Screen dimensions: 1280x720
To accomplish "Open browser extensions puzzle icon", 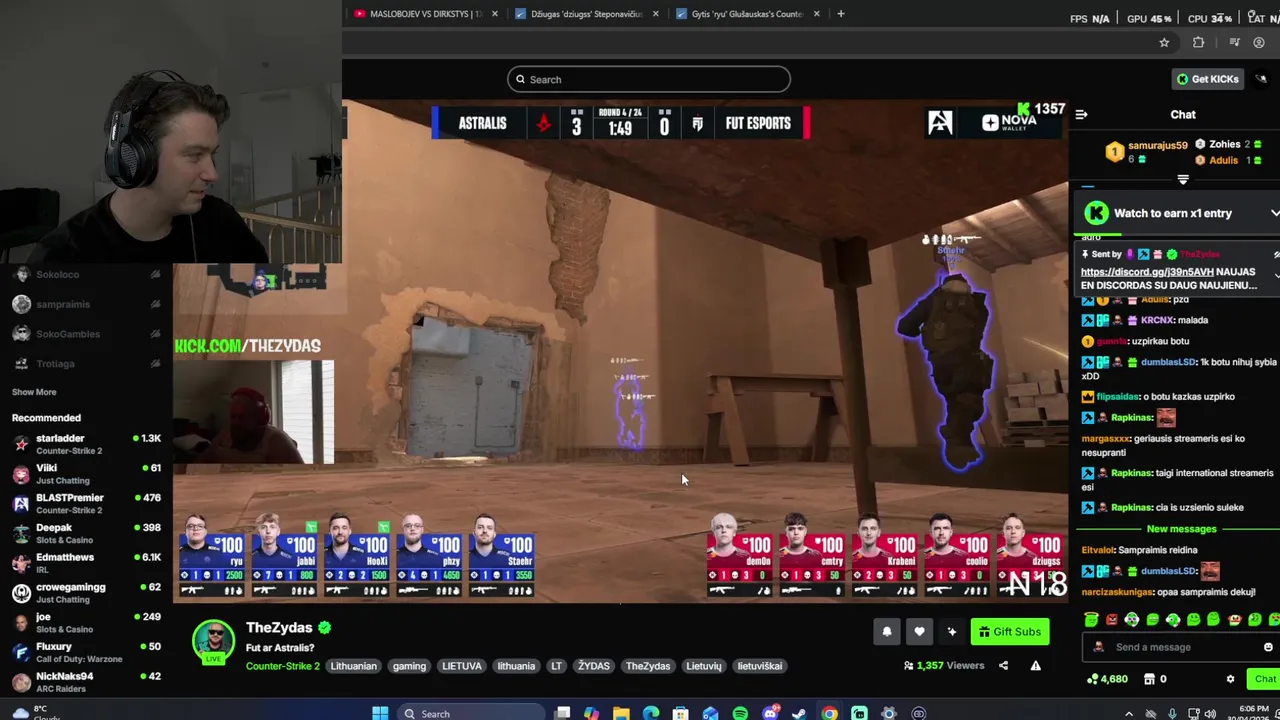I will tap(1198, 43).
